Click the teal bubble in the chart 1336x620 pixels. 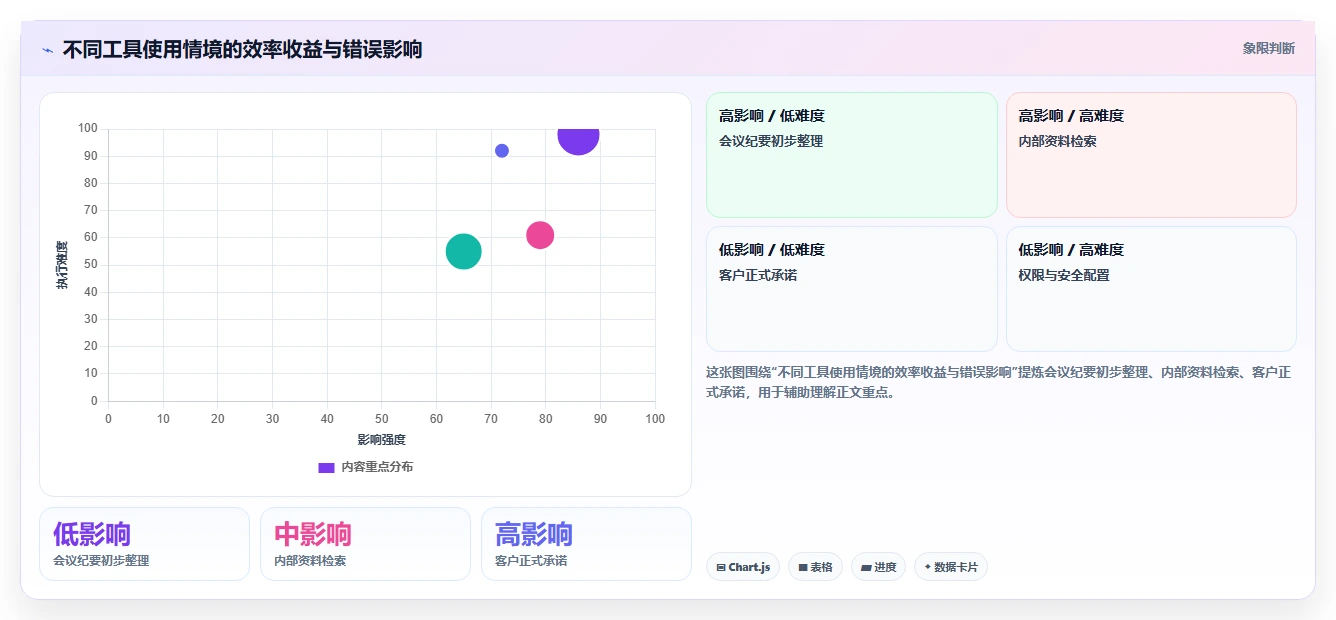tap(463, 251)
